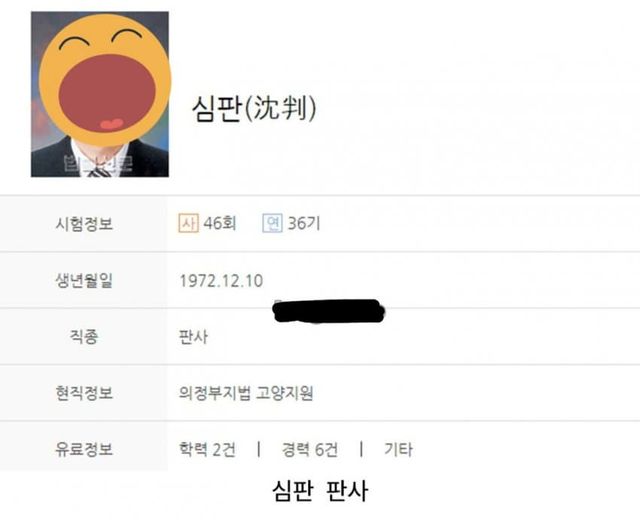The height and width of the screenshot is (520, 640).
Task: Select the birthdate 1972.12.10 value
Action: [221, 281]
